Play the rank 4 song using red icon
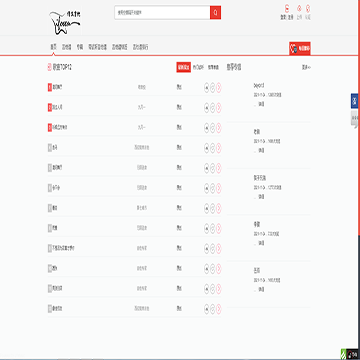The height and width of the screenshot is (360, 360). pyautogui.click(x=219, y=148)
